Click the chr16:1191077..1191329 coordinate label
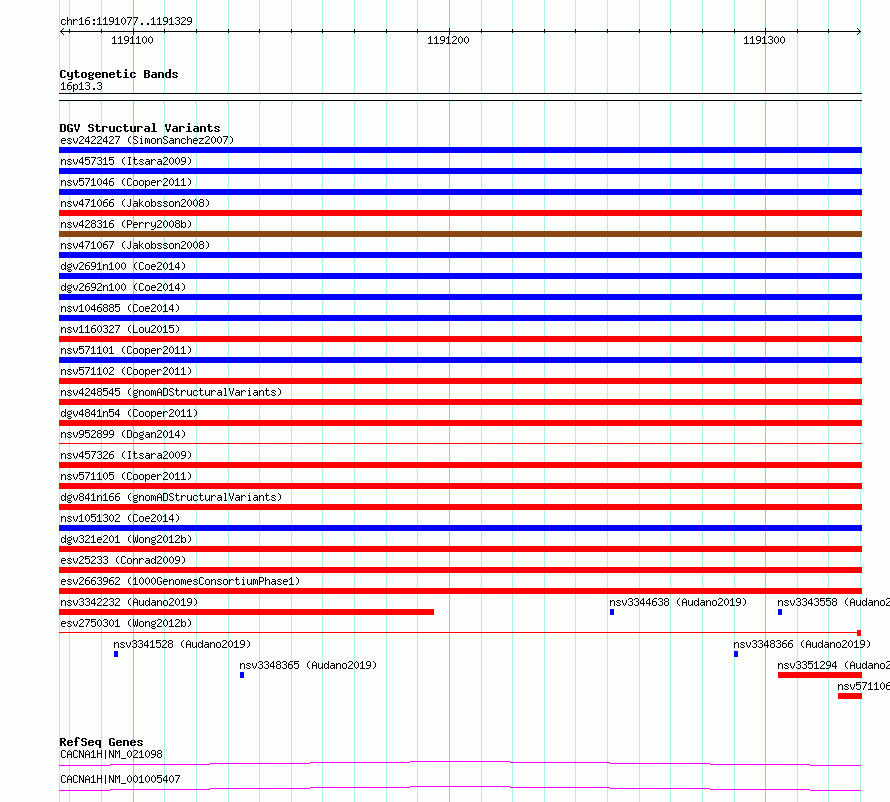This screenshot has width=890, height=802. (x=126, y=21)
